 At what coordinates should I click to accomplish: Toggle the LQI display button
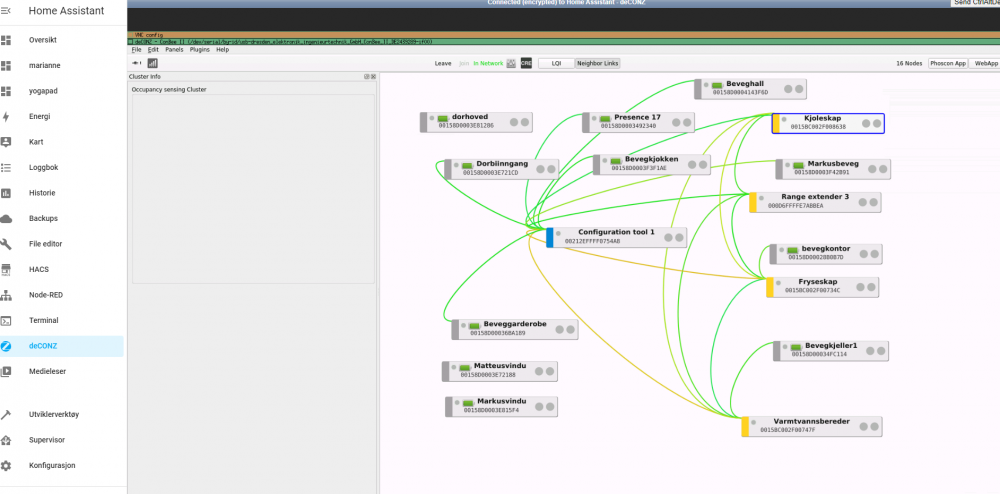point(555,63)
